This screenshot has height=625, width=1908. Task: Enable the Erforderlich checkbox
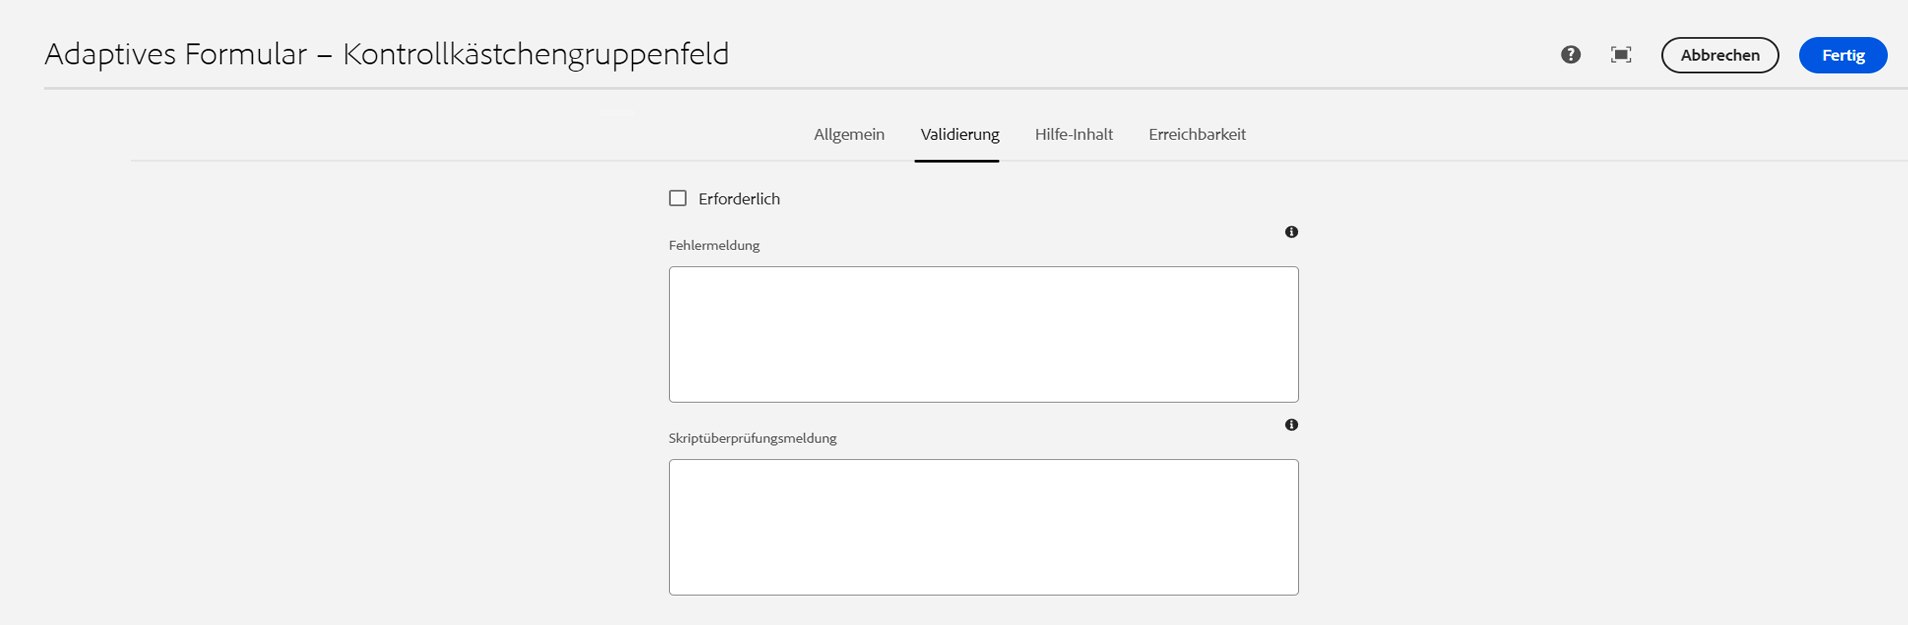[x=678, y=198]
